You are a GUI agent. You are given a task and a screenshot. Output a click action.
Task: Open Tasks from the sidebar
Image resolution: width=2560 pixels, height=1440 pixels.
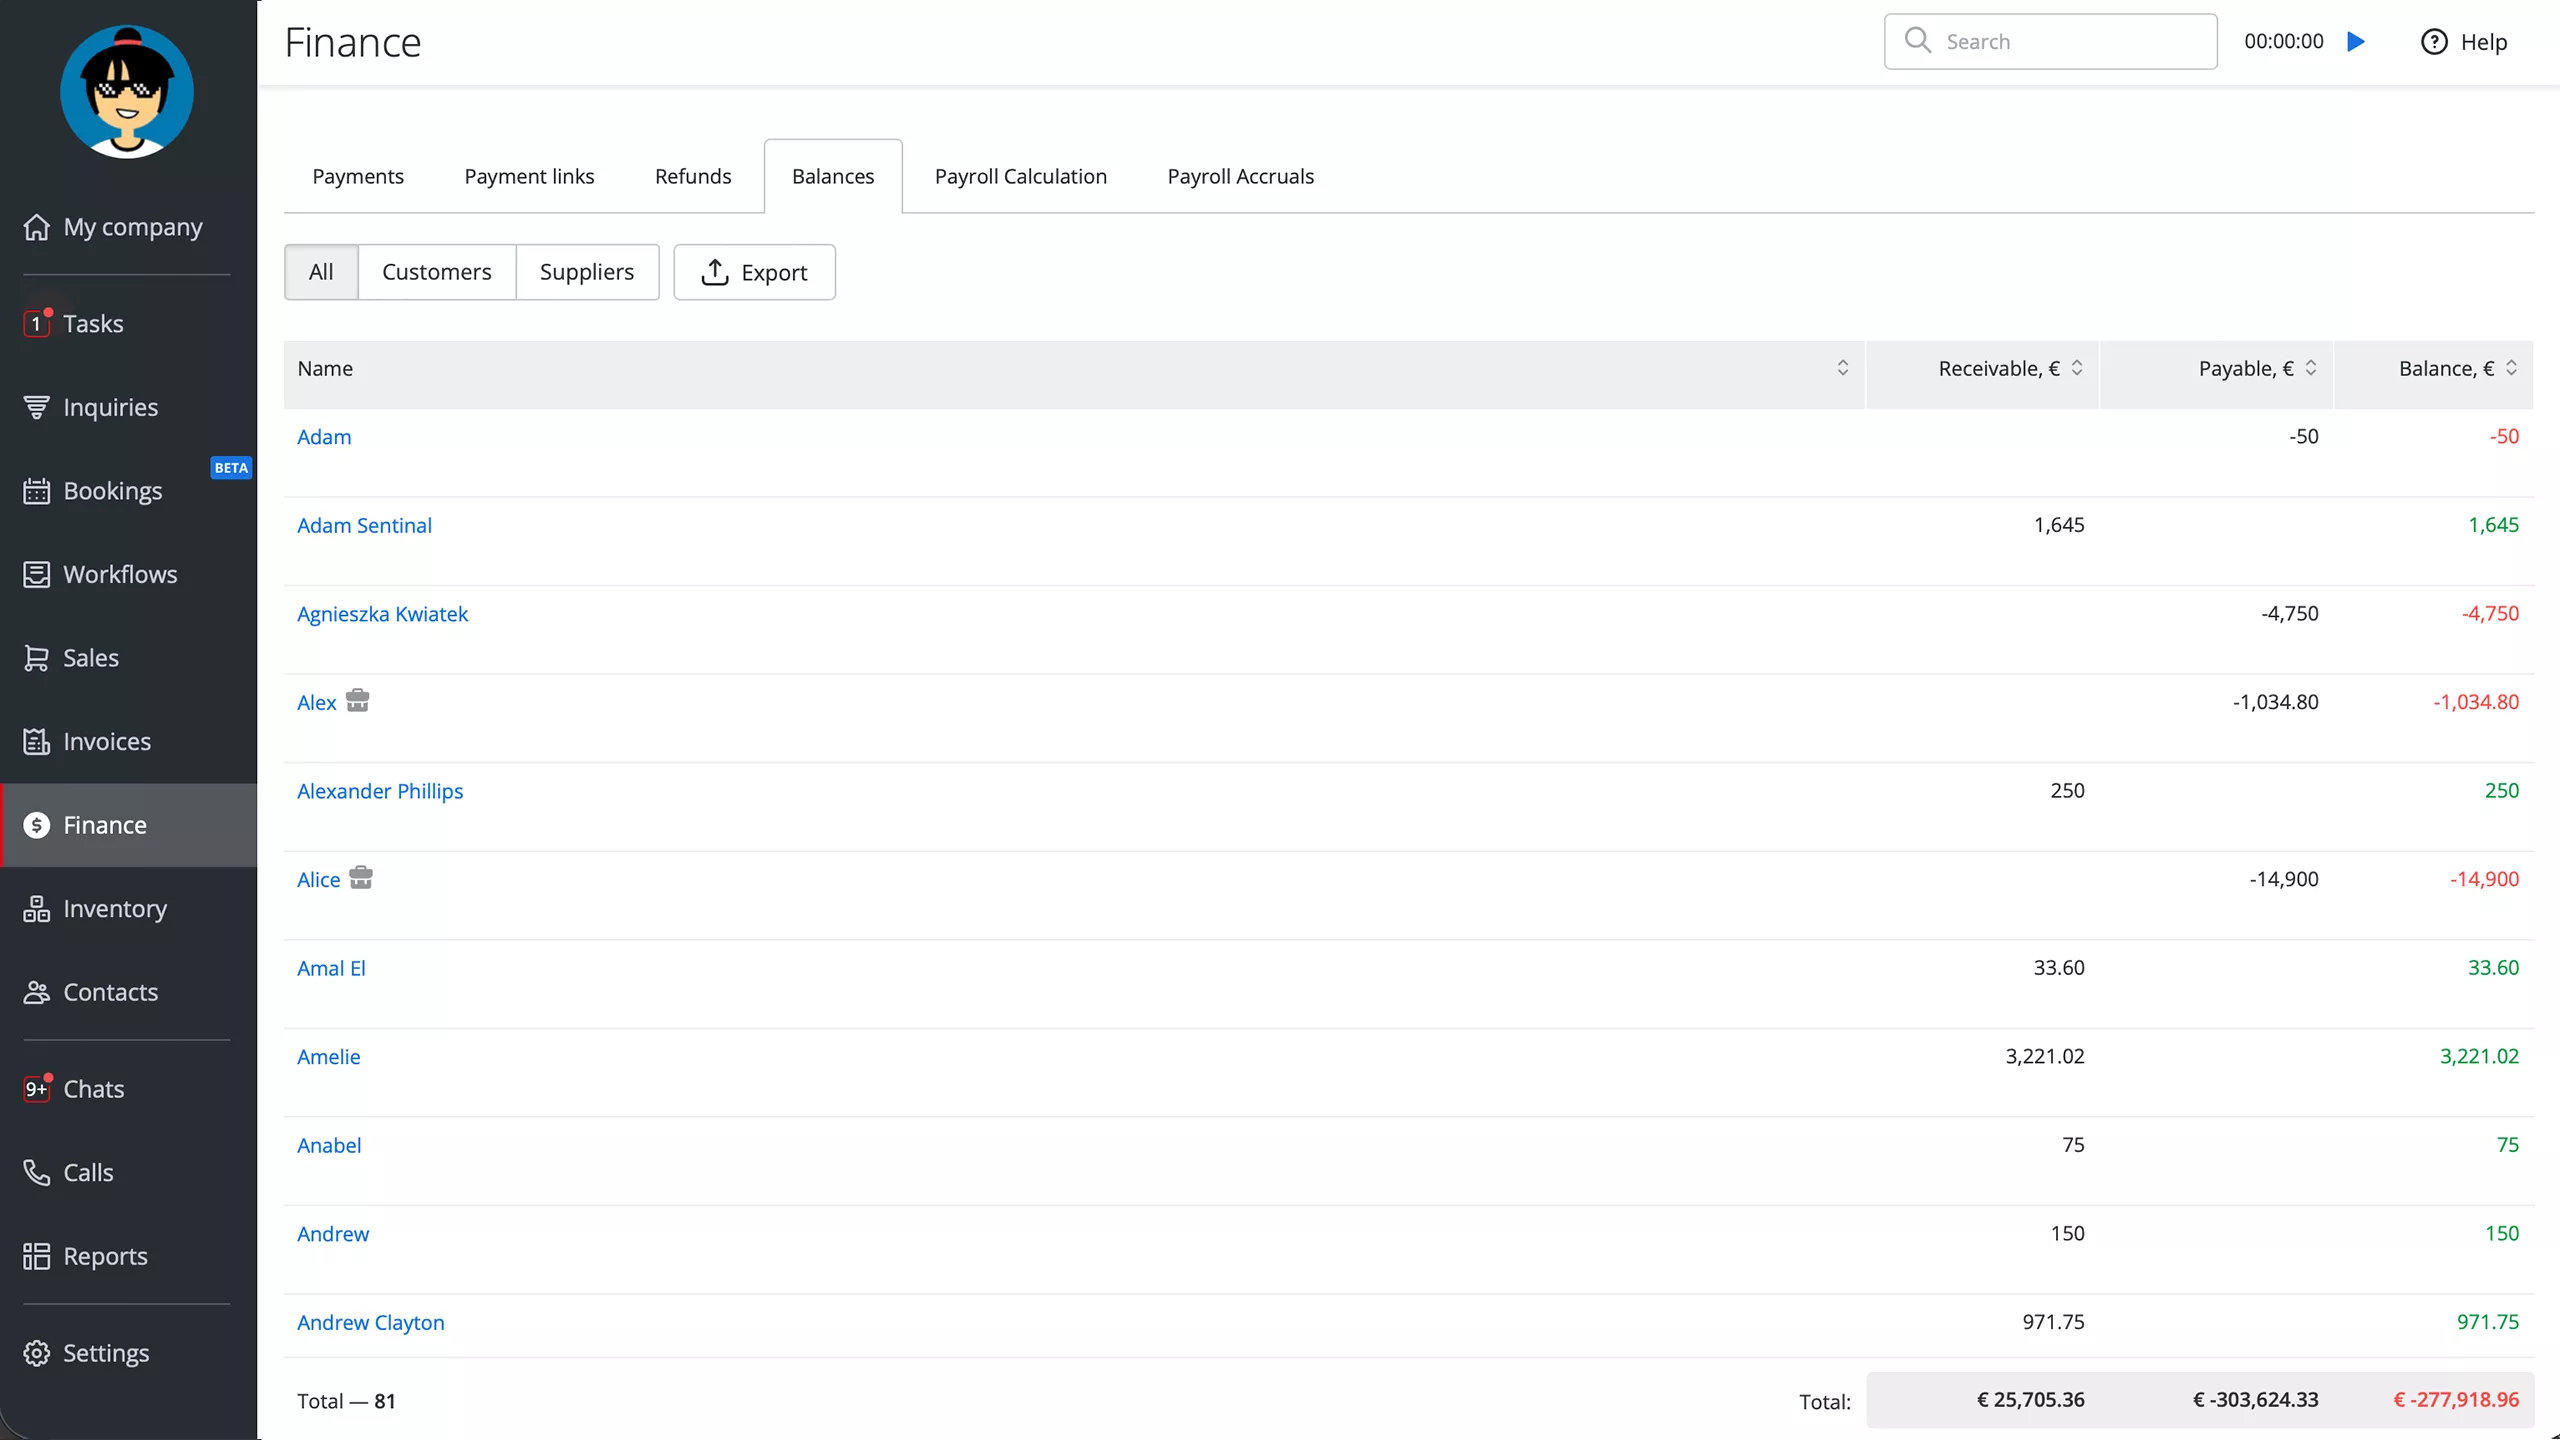click(x=93, y=323)
